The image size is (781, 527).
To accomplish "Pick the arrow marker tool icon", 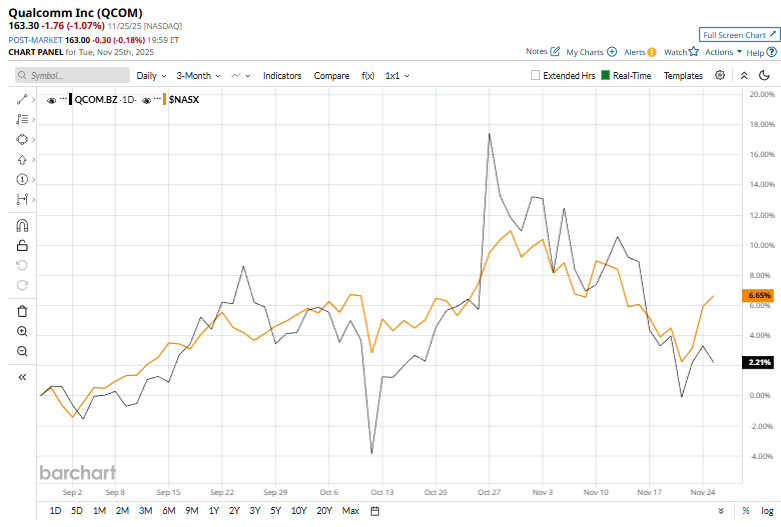I will (x=22, y=160).
